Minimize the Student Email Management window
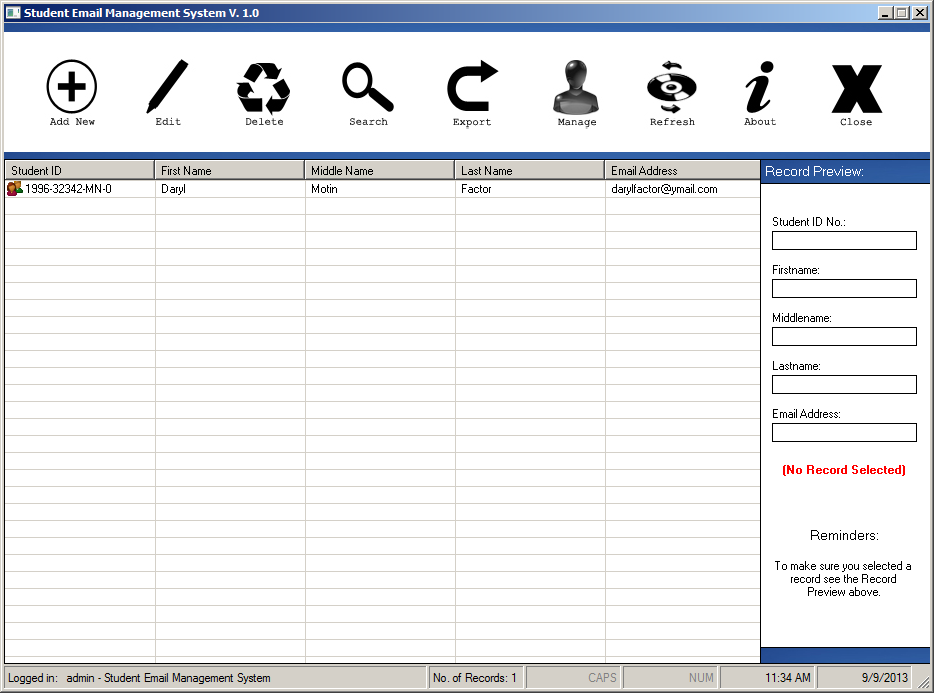Image resolution: width=934 pixels, height=693 pixels. pyautogui.click(x=885, y=13)
